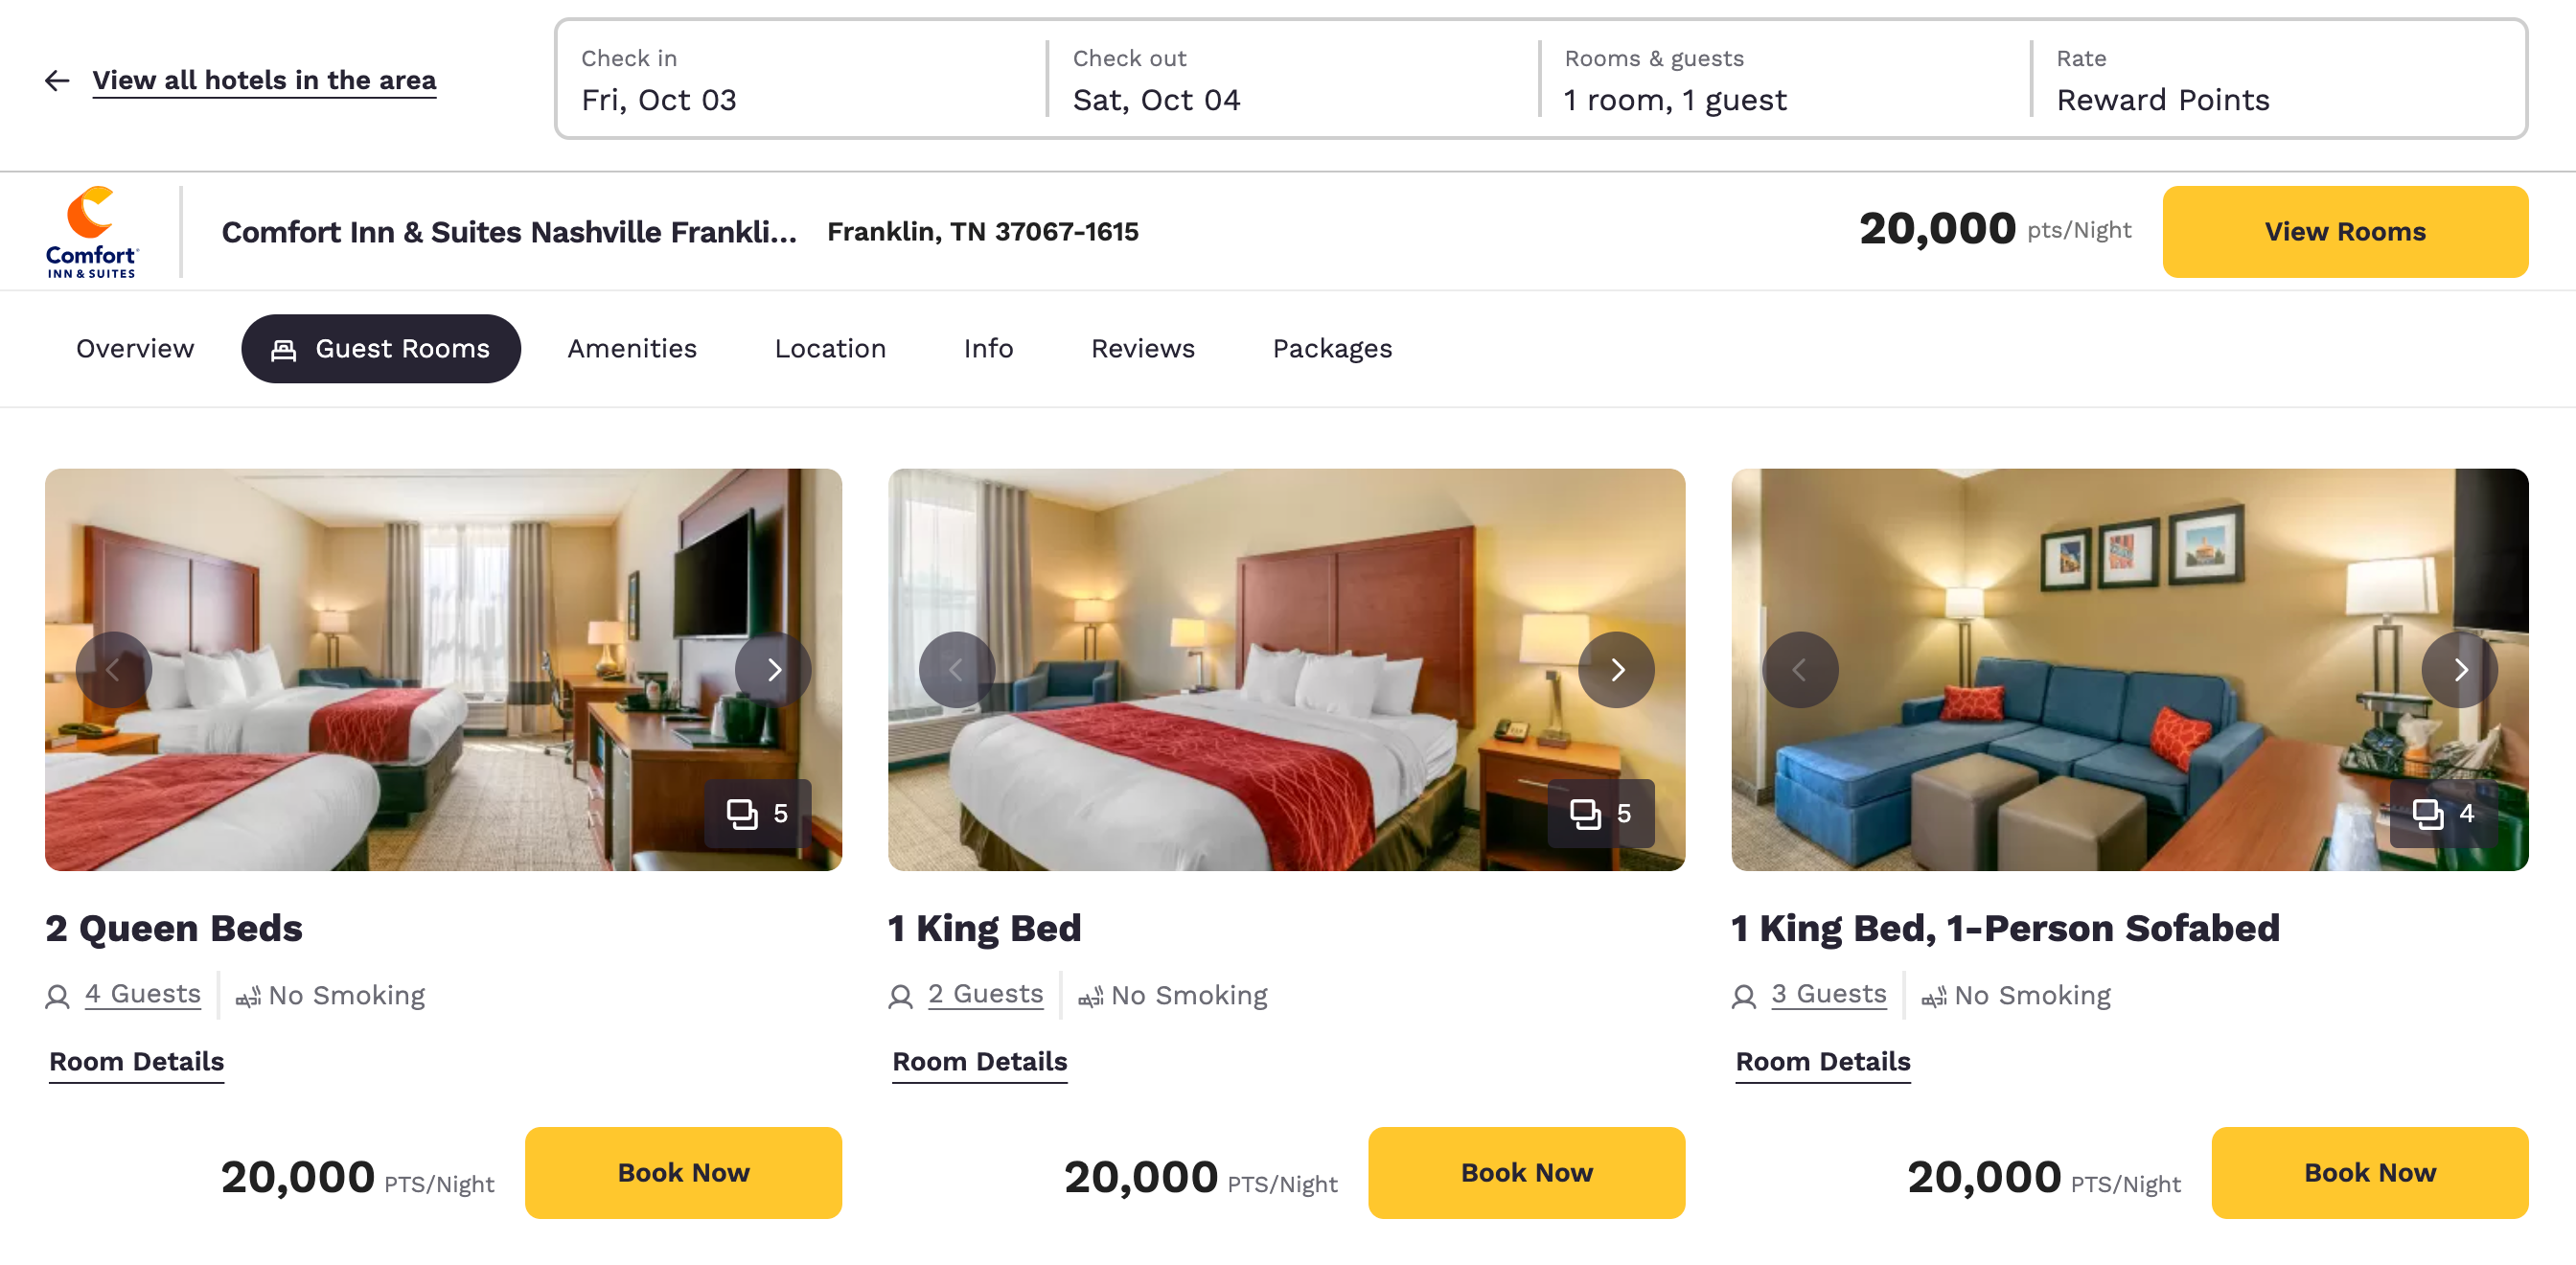Switch to the Amenities tab

632,348
